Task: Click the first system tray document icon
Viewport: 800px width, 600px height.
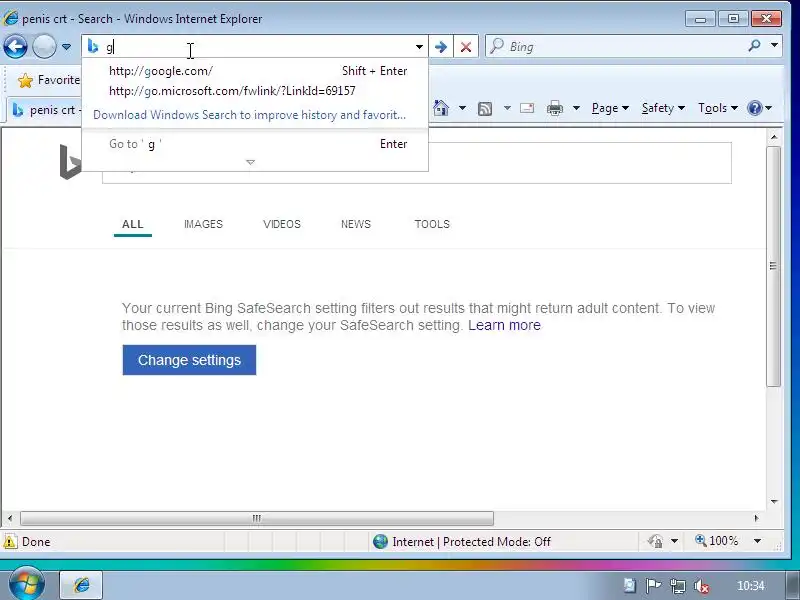Action: (630, 586)
